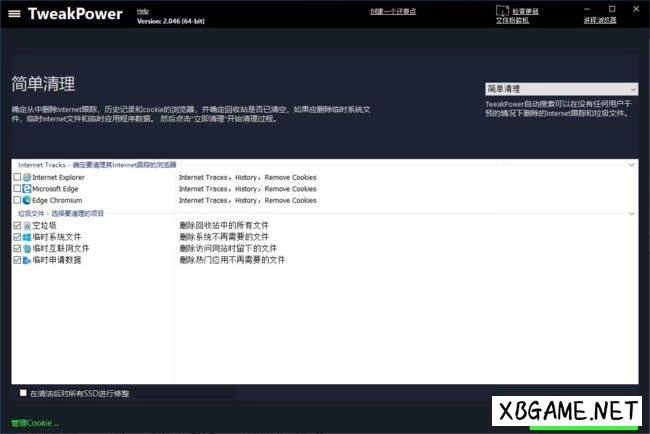Open the Help menu

[x=143, y=10]
